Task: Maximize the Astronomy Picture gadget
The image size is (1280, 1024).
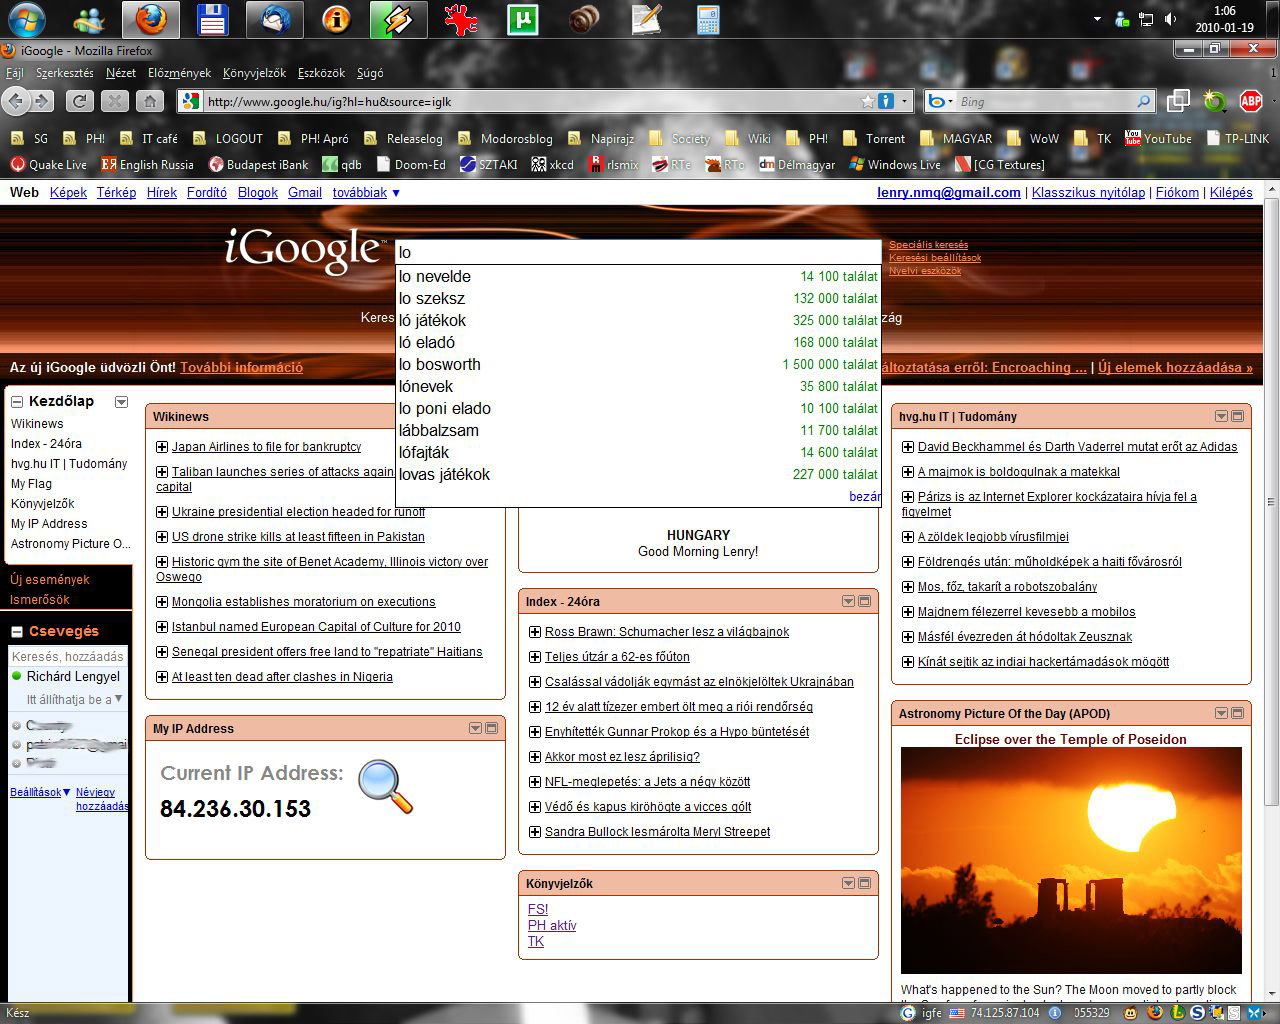Action: click(x=1238, y=713)
